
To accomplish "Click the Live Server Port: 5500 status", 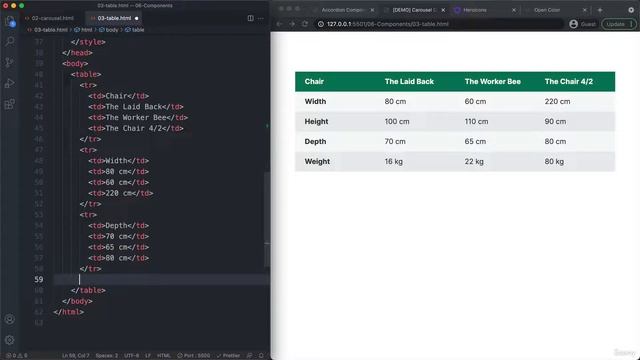I will tap(193, 356).
